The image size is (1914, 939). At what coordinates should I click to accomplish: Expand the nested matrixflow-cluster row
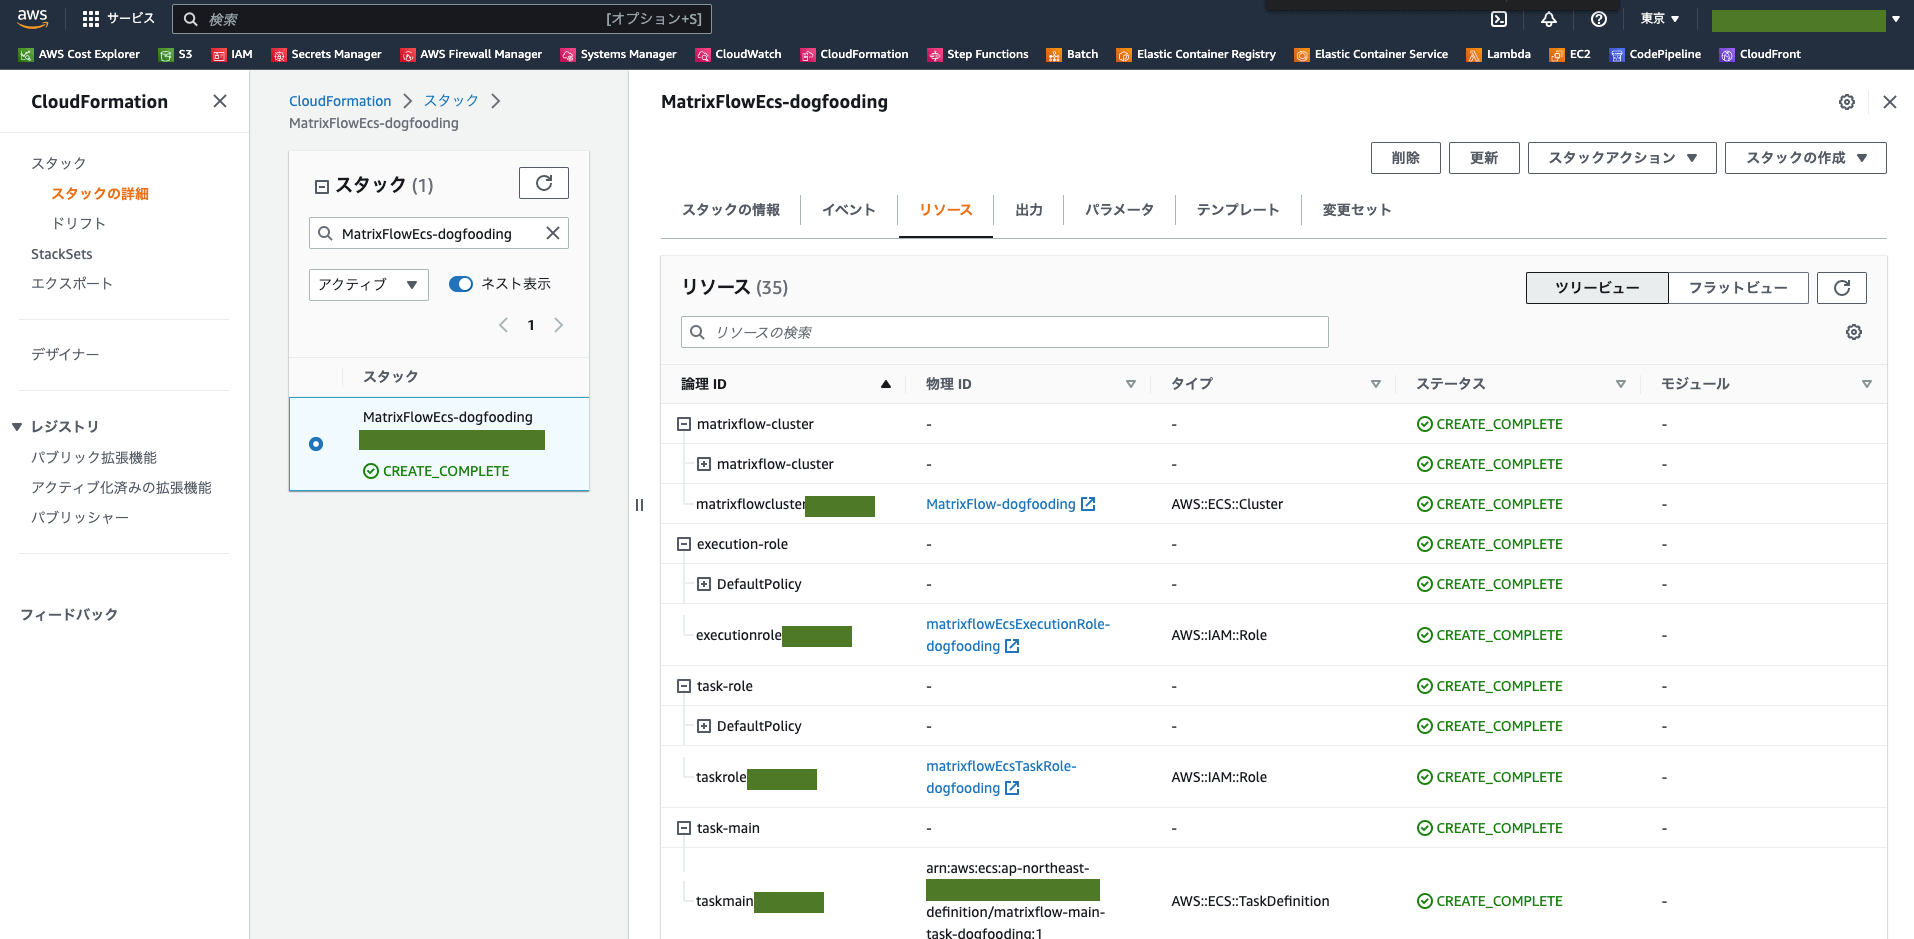[x=704, y=464]
